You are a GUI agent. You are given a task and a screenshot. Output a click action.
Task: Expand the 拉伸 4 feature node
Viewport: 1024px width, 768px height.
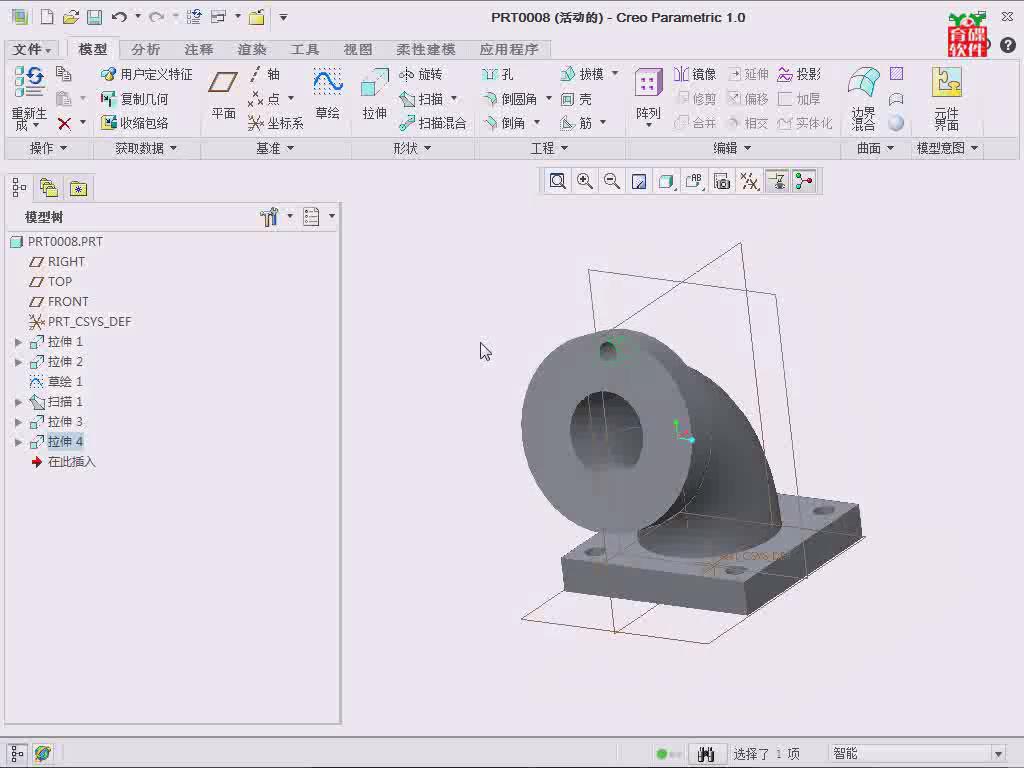18,442
